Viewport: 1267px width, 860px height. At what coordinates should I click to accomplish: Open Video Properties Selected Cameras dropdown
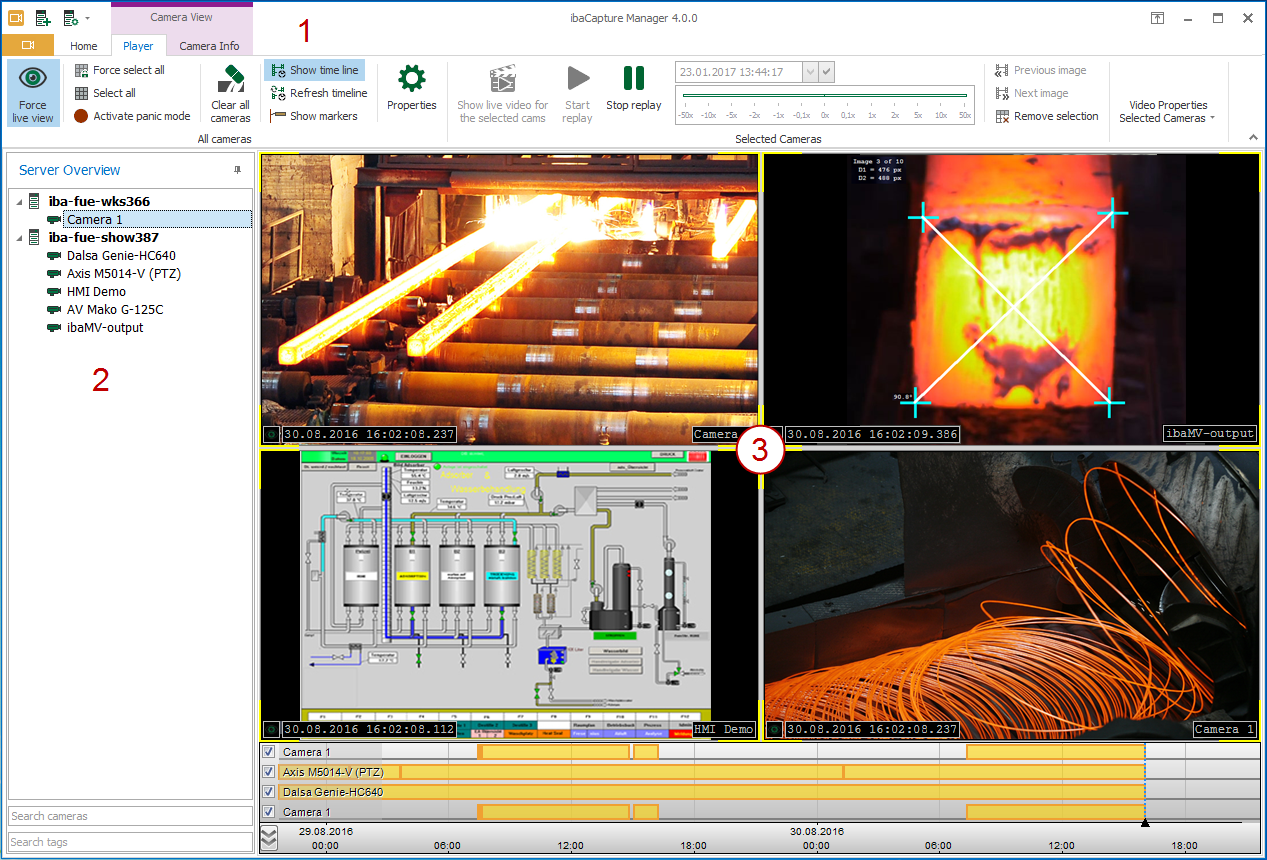point(1167,111)
